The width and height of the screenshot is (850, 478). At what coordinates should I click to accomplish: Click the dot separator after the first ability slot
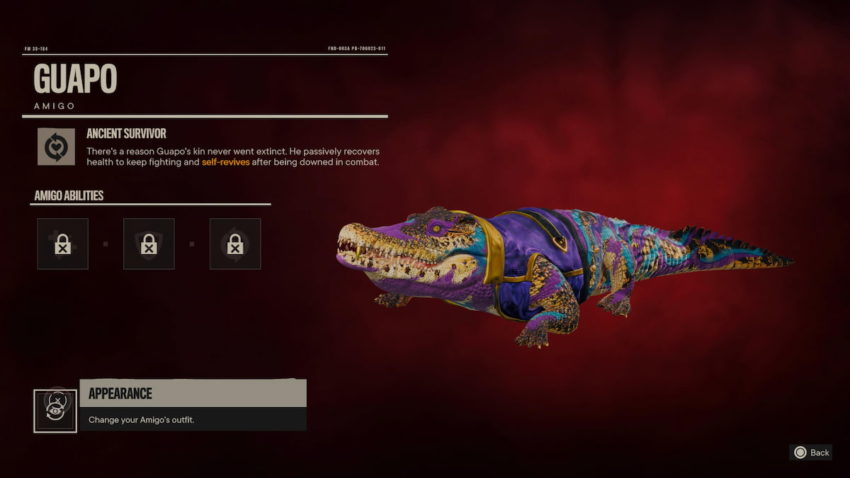[x=106, y=244]
